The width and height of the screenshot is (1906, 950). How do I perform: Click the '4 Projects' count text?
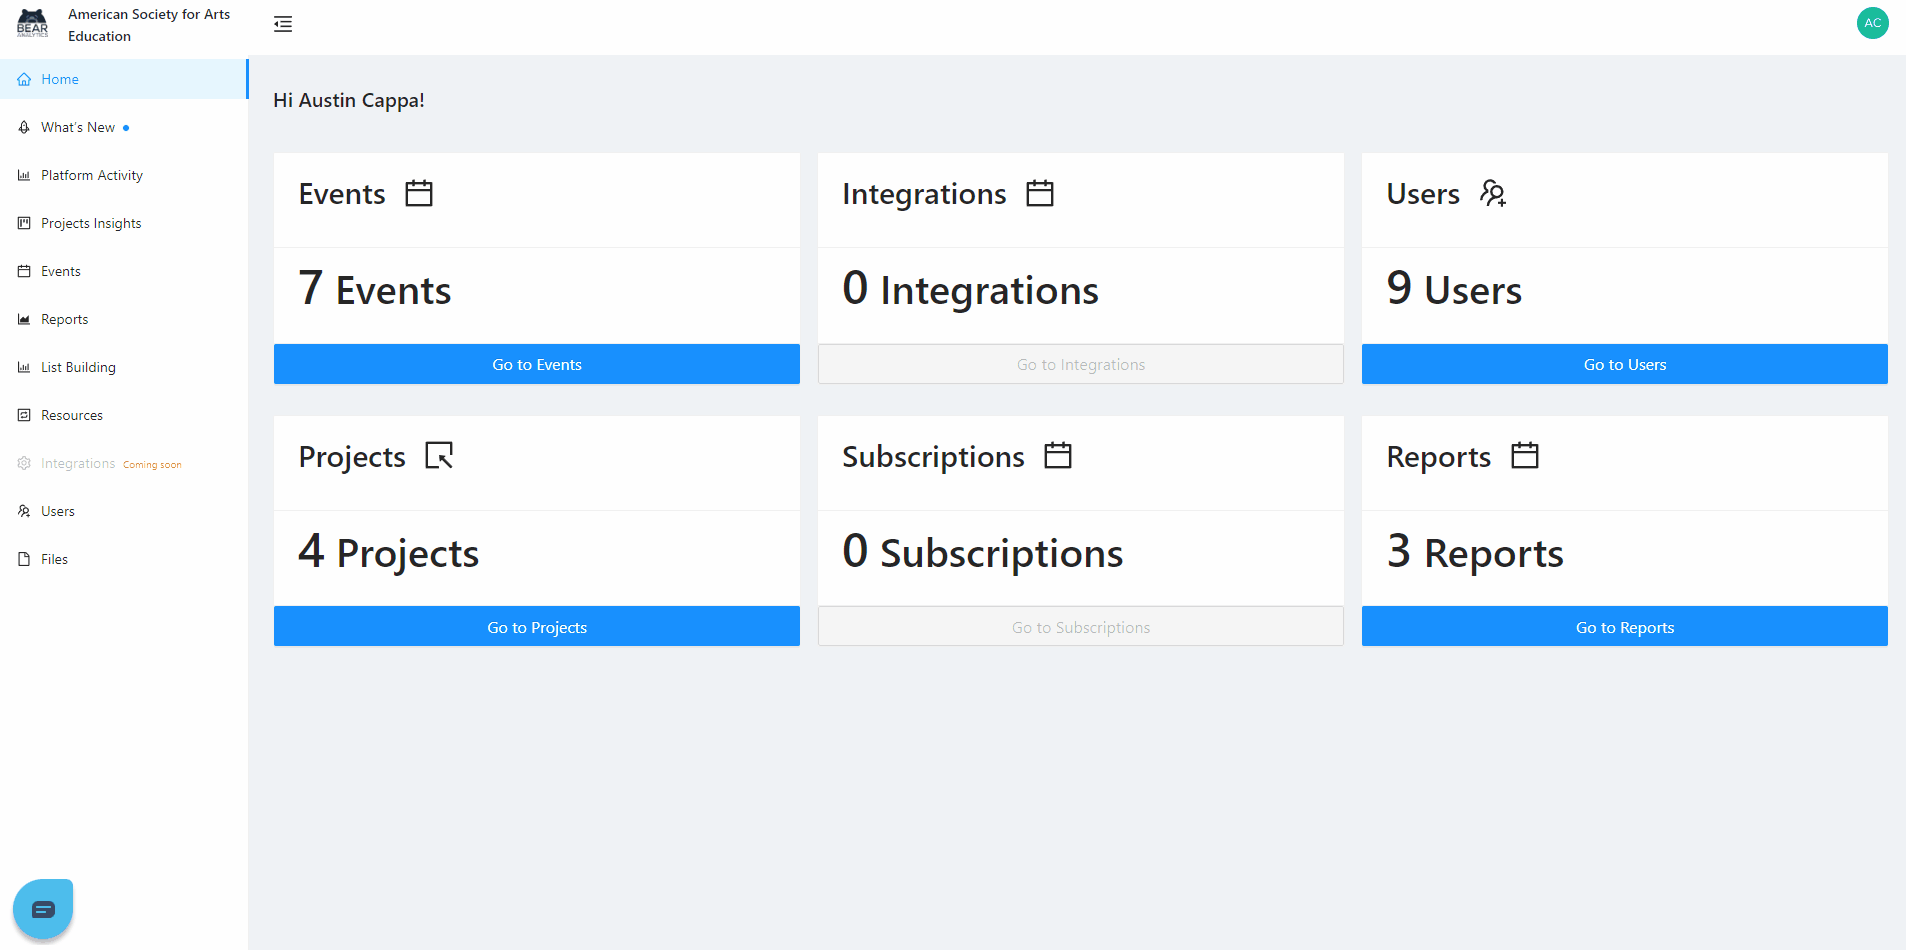coord(389,553)
